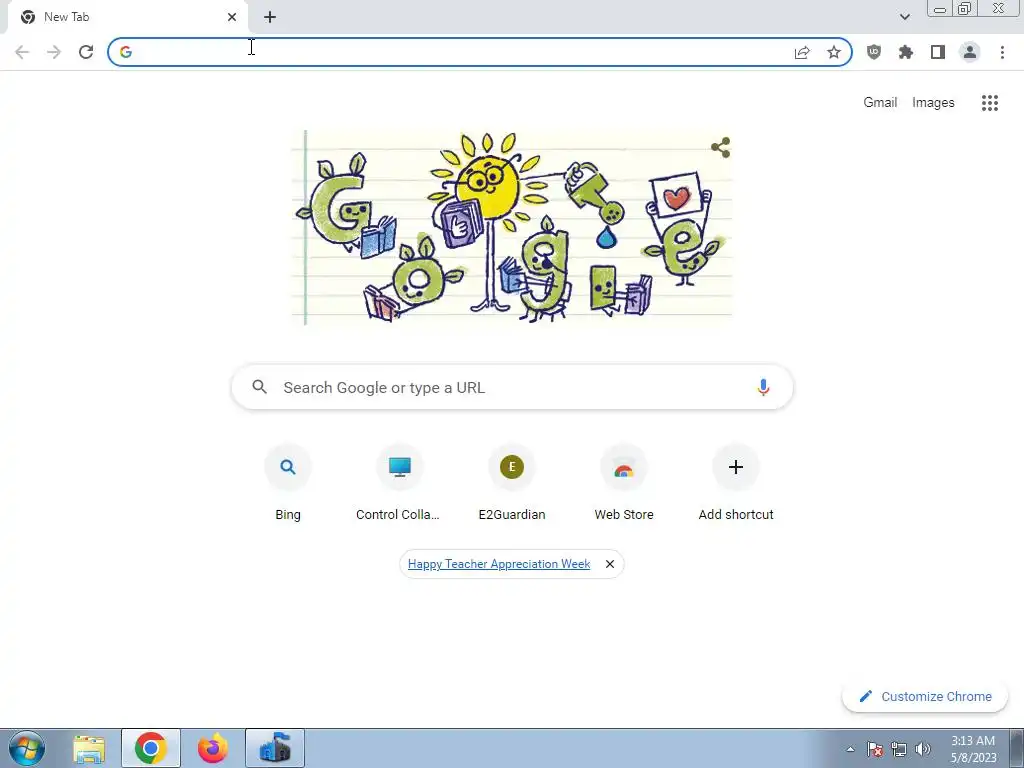This screenshot has height=768, width=1024.
Task: Dismiss the Teacher Appreciation Week promo
Action: pos(610,564)
